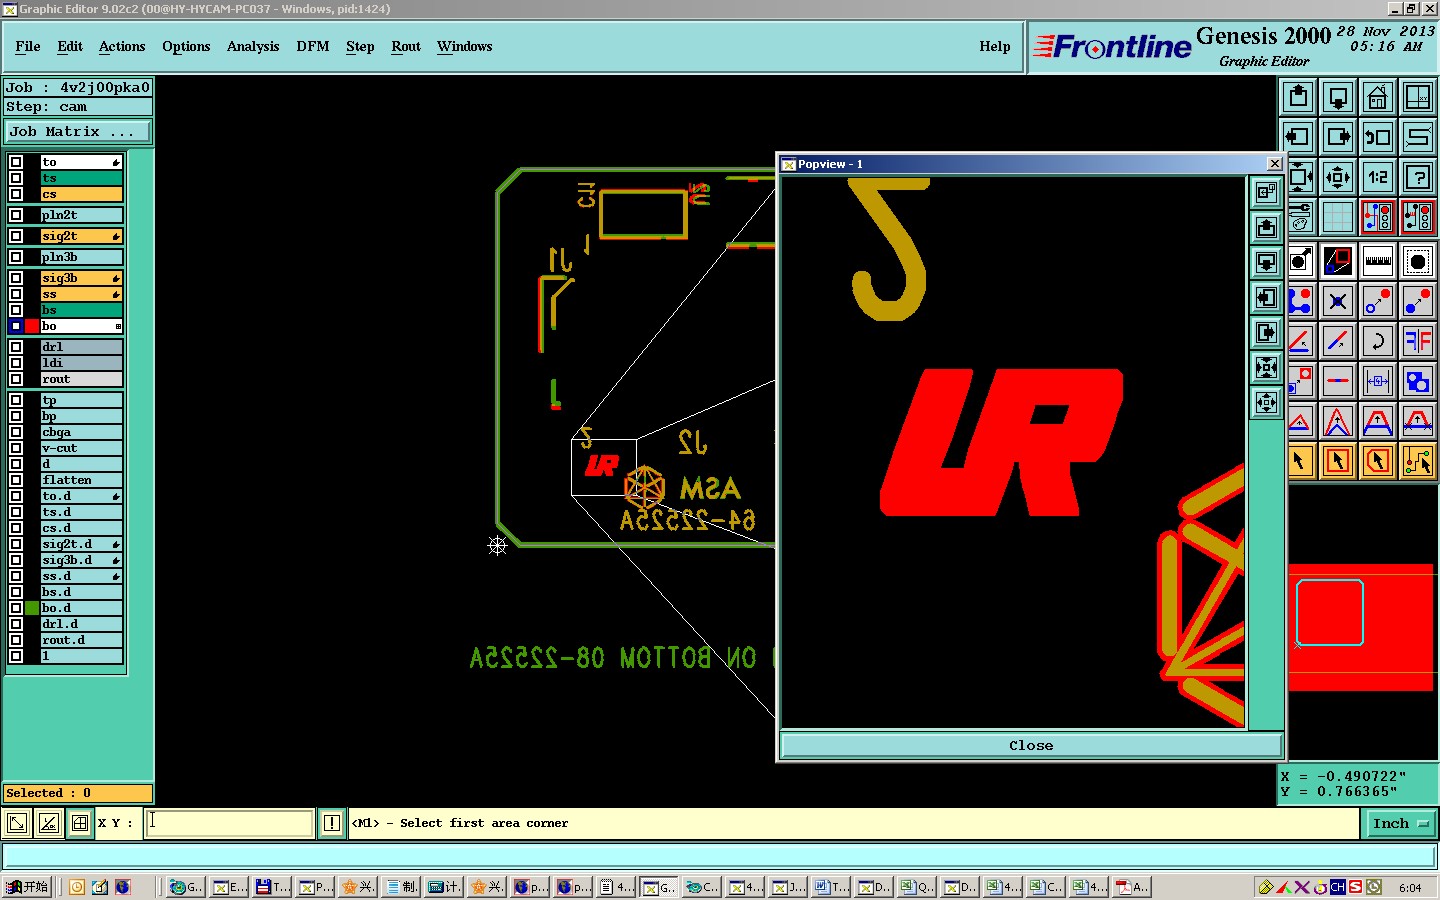Toggle checkbox for layer 'to'
Viewport: 1440px width, 900px height.
tap(16, 162)
